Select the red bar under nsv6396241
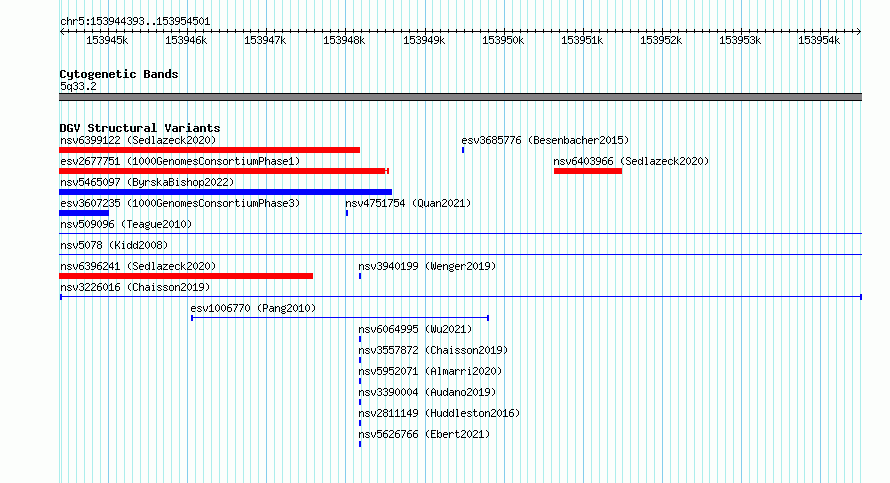890x483 pixels. tap(186, 276)
